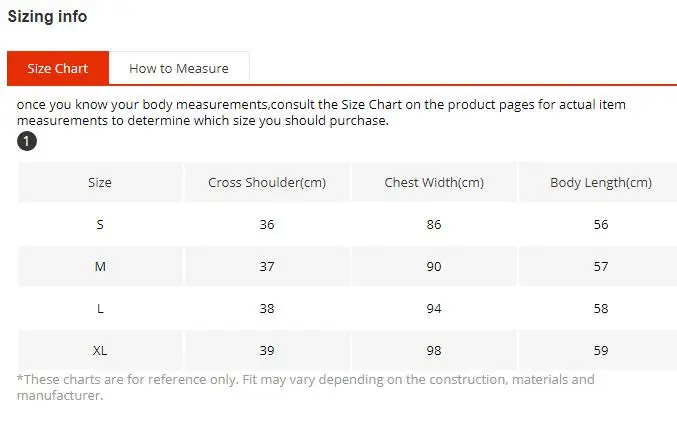This screenshot has height=422, width=677.
Task: Select the XL size row label
Action: click(x=100, y=350)
